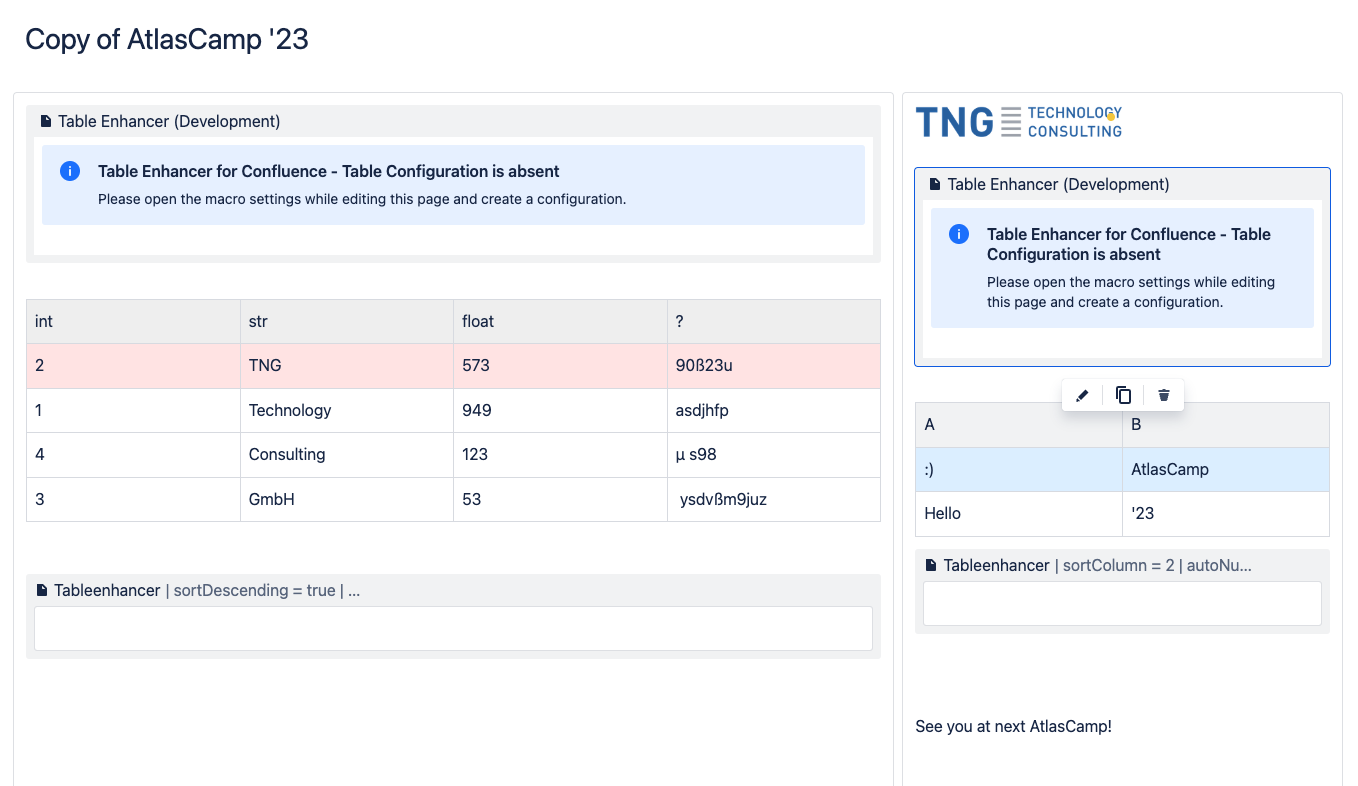The width and height of the screenshot is (1358, 786).
Task: Click the copy macro icon in floating toolbar
Action: pos(1123,395)
